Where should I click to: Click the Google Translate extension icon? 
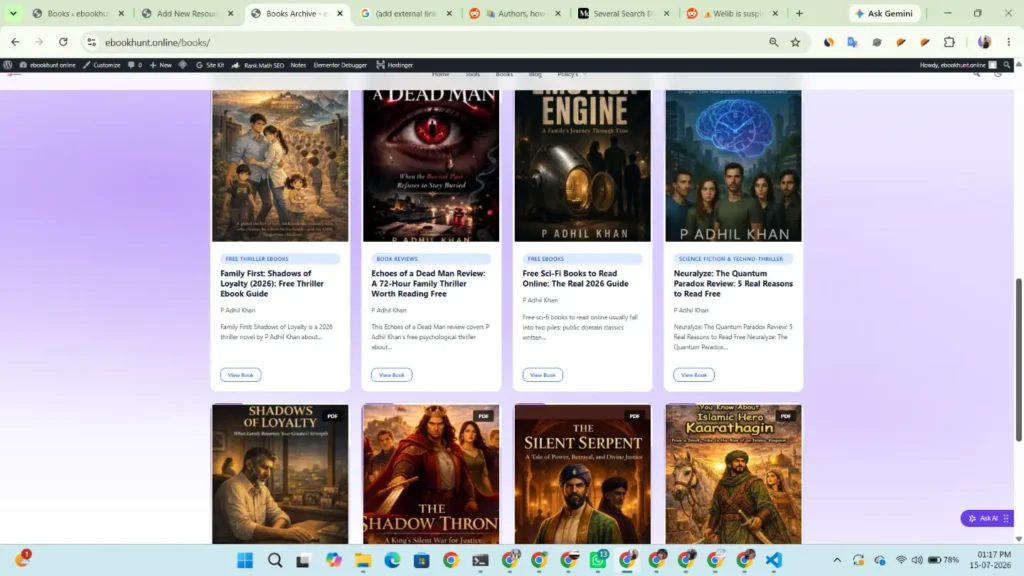point(852,42)
